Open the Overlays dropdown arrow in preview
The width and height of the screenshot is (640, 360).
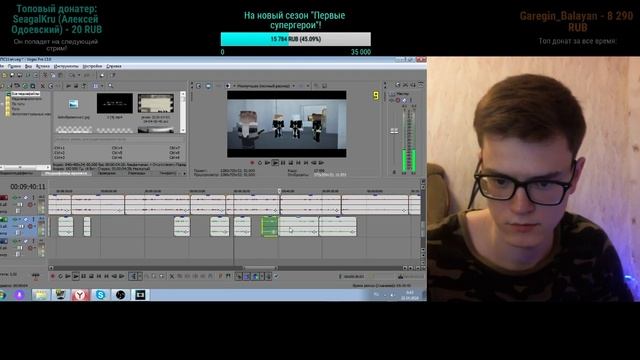click(308, 86)
